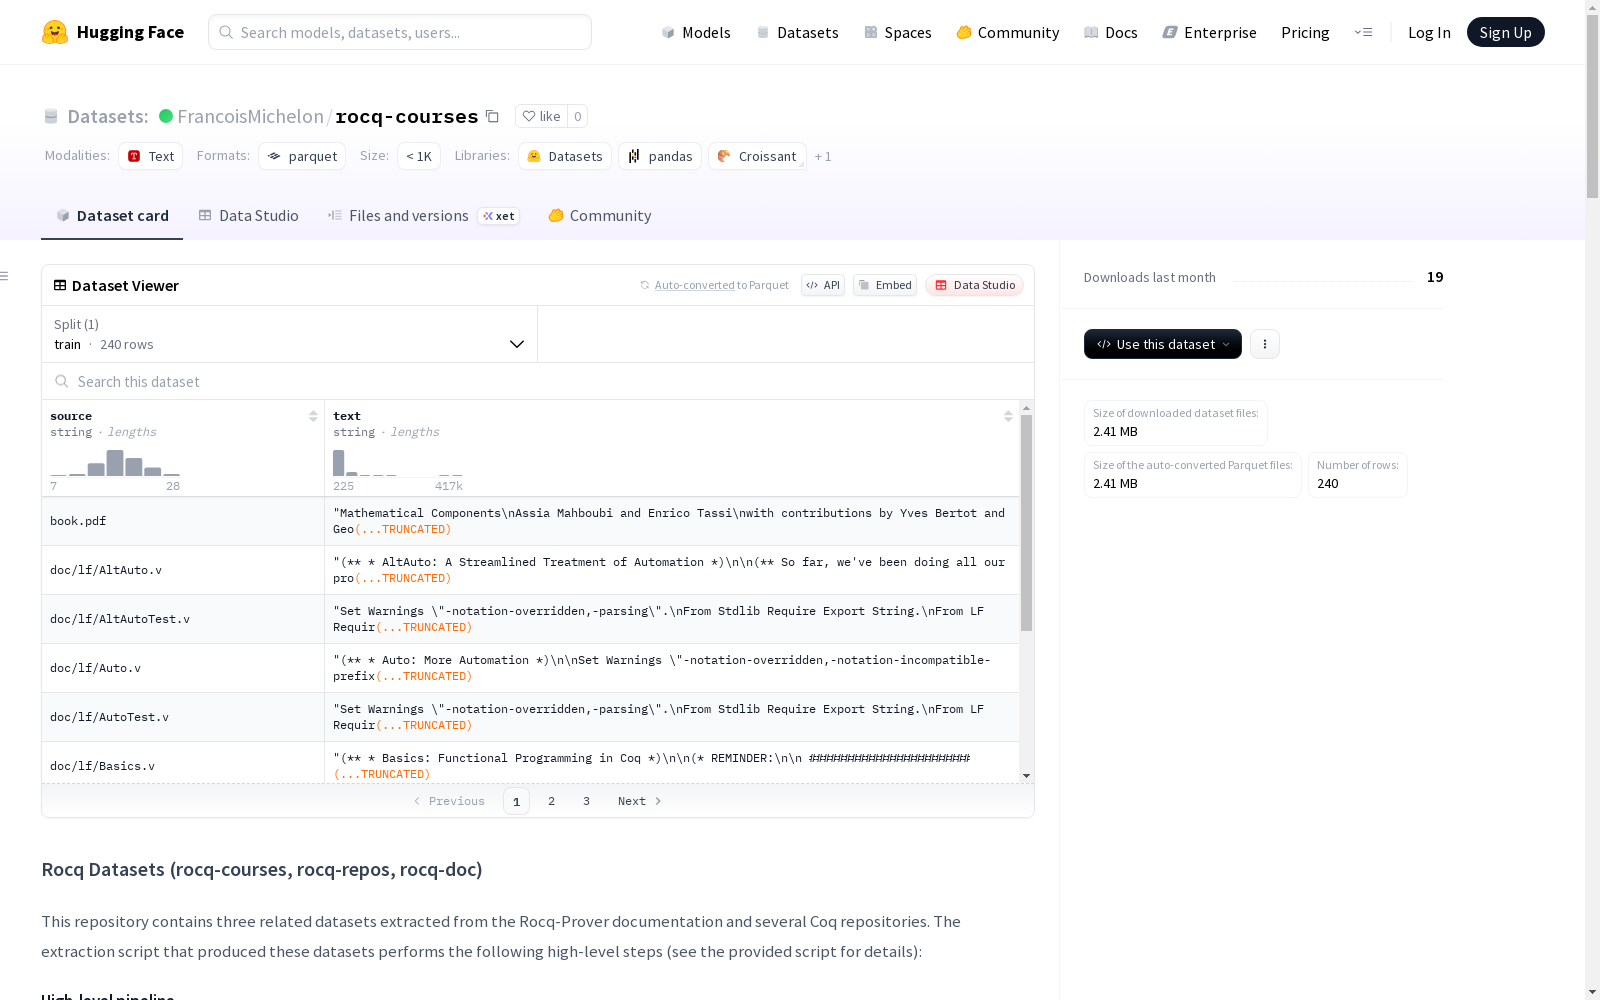Switch to the Dataset card tab
The image size is (1600, 1000).
(112, 216)
